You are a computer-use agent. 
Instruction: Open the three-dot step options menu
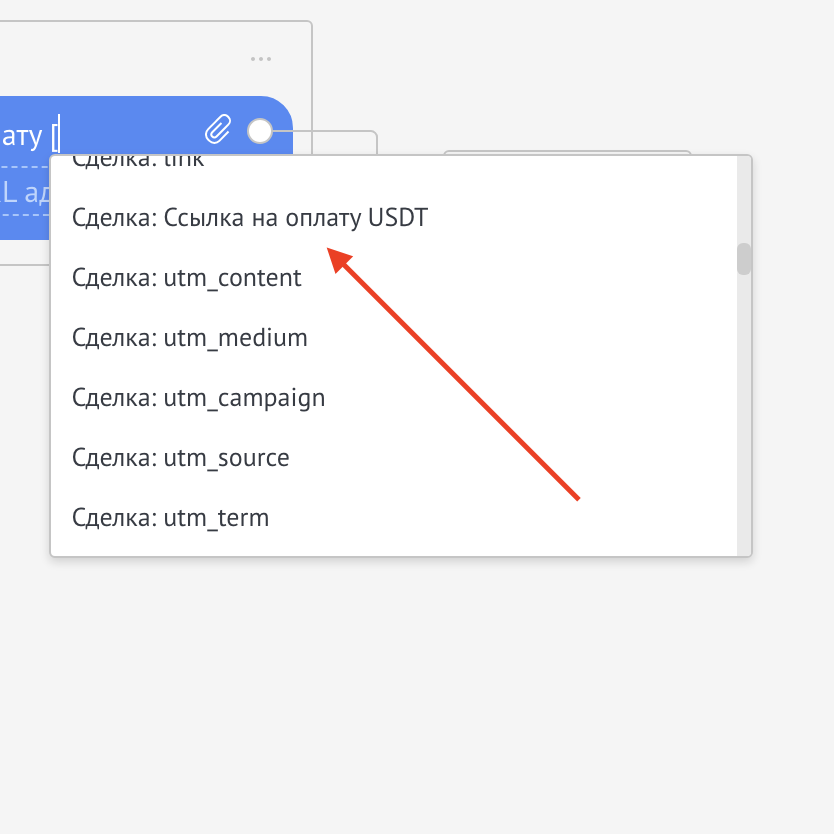click(261, 59)
